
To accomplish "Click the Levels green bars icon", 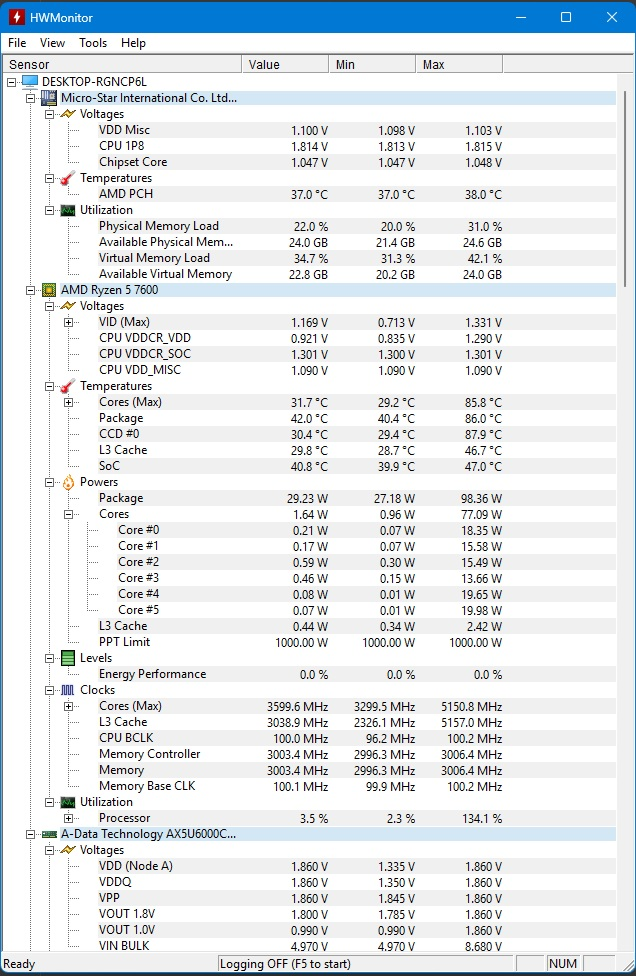I will click(68, 658).
